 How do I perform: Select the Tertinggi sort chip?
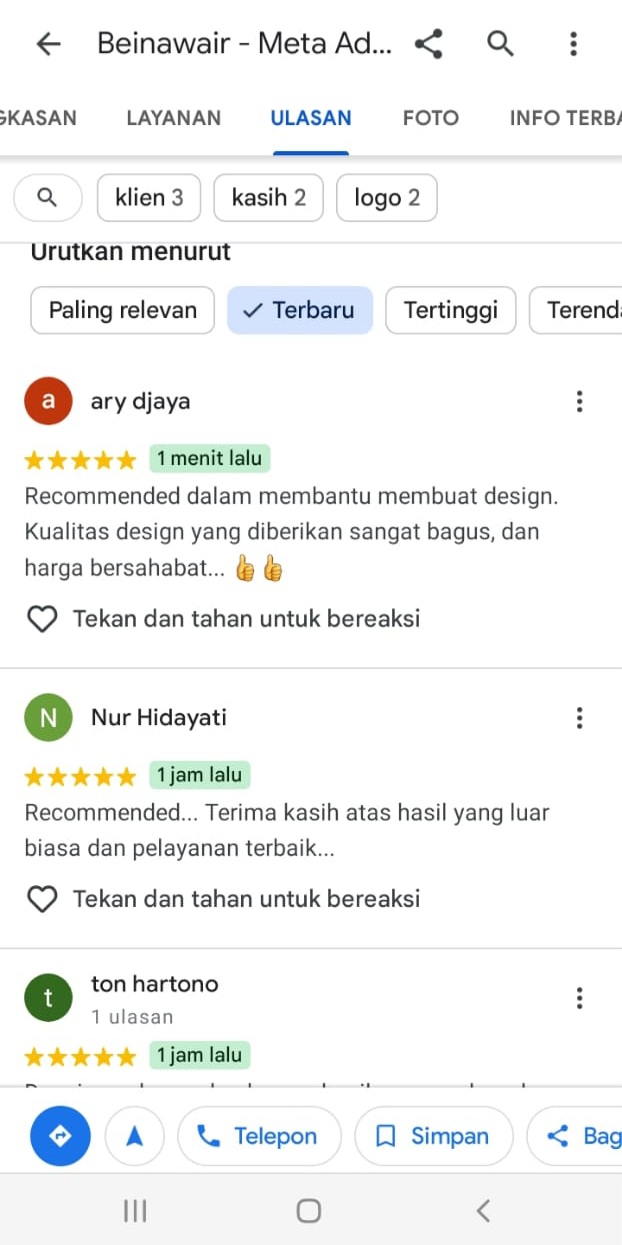click(451, 310)
